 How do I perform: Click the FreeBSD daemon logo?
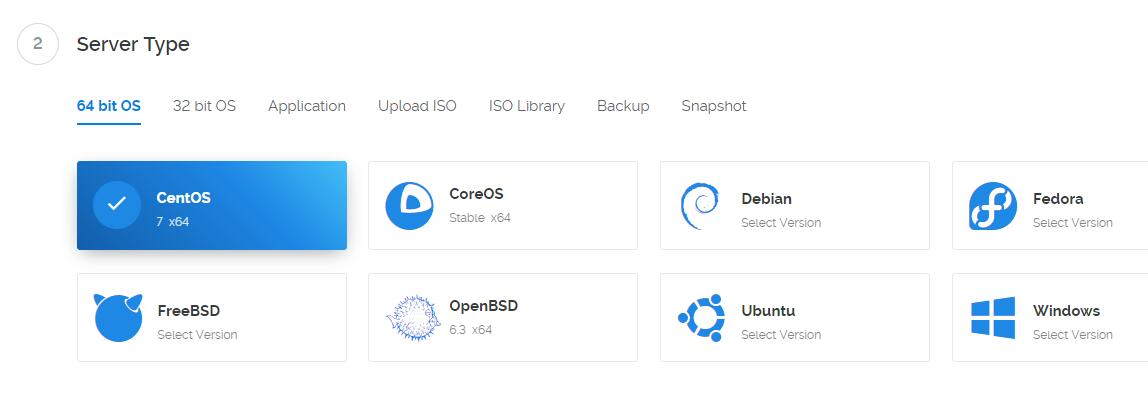click(118, 318)
